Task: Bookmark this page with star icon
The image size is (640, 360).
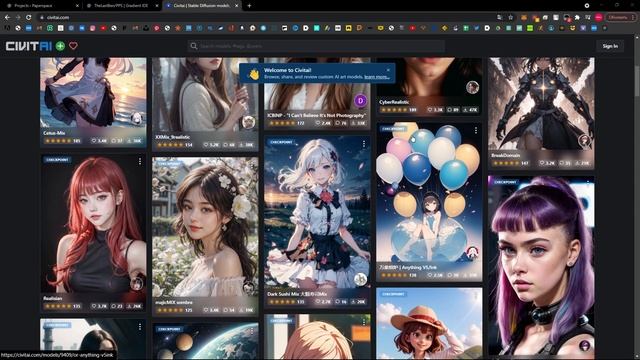Action: point(510,18)
